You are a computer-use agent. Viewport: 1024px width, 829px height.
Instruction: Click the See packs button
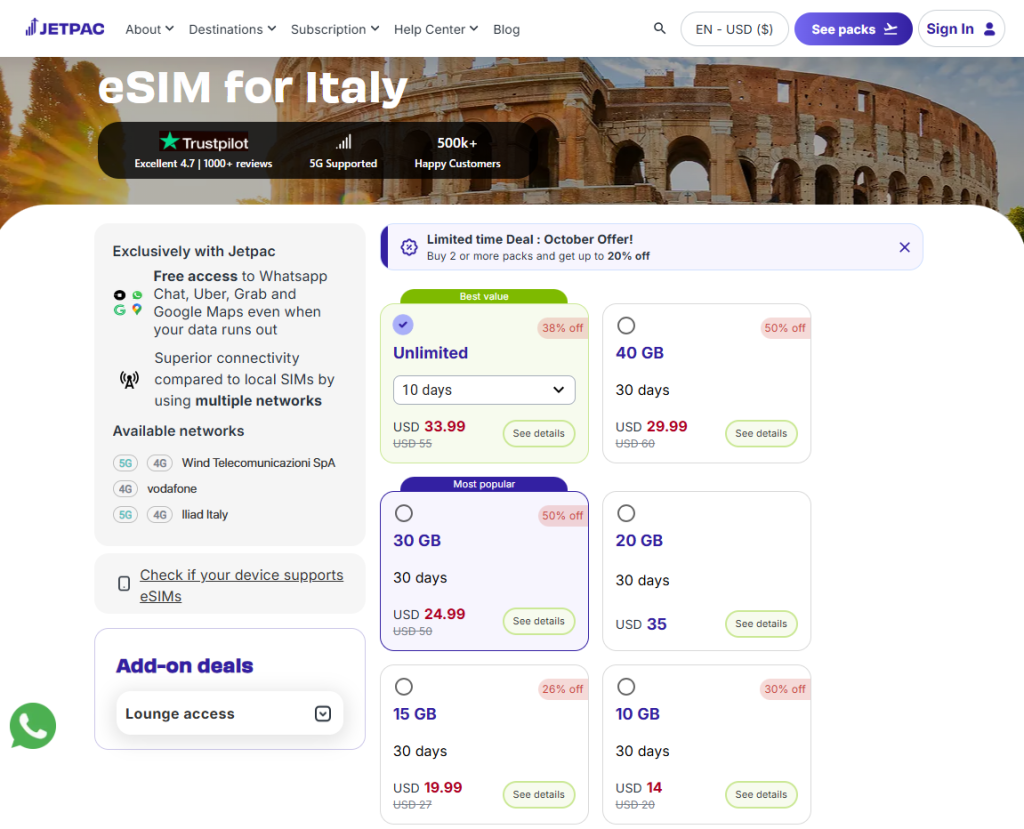[x=853, y=29]
